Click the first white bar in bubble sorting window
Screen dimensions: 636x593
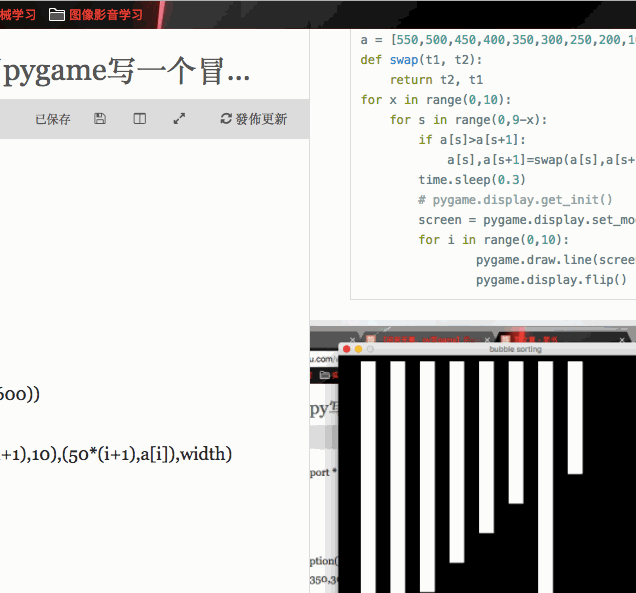(x=368, y=477)
